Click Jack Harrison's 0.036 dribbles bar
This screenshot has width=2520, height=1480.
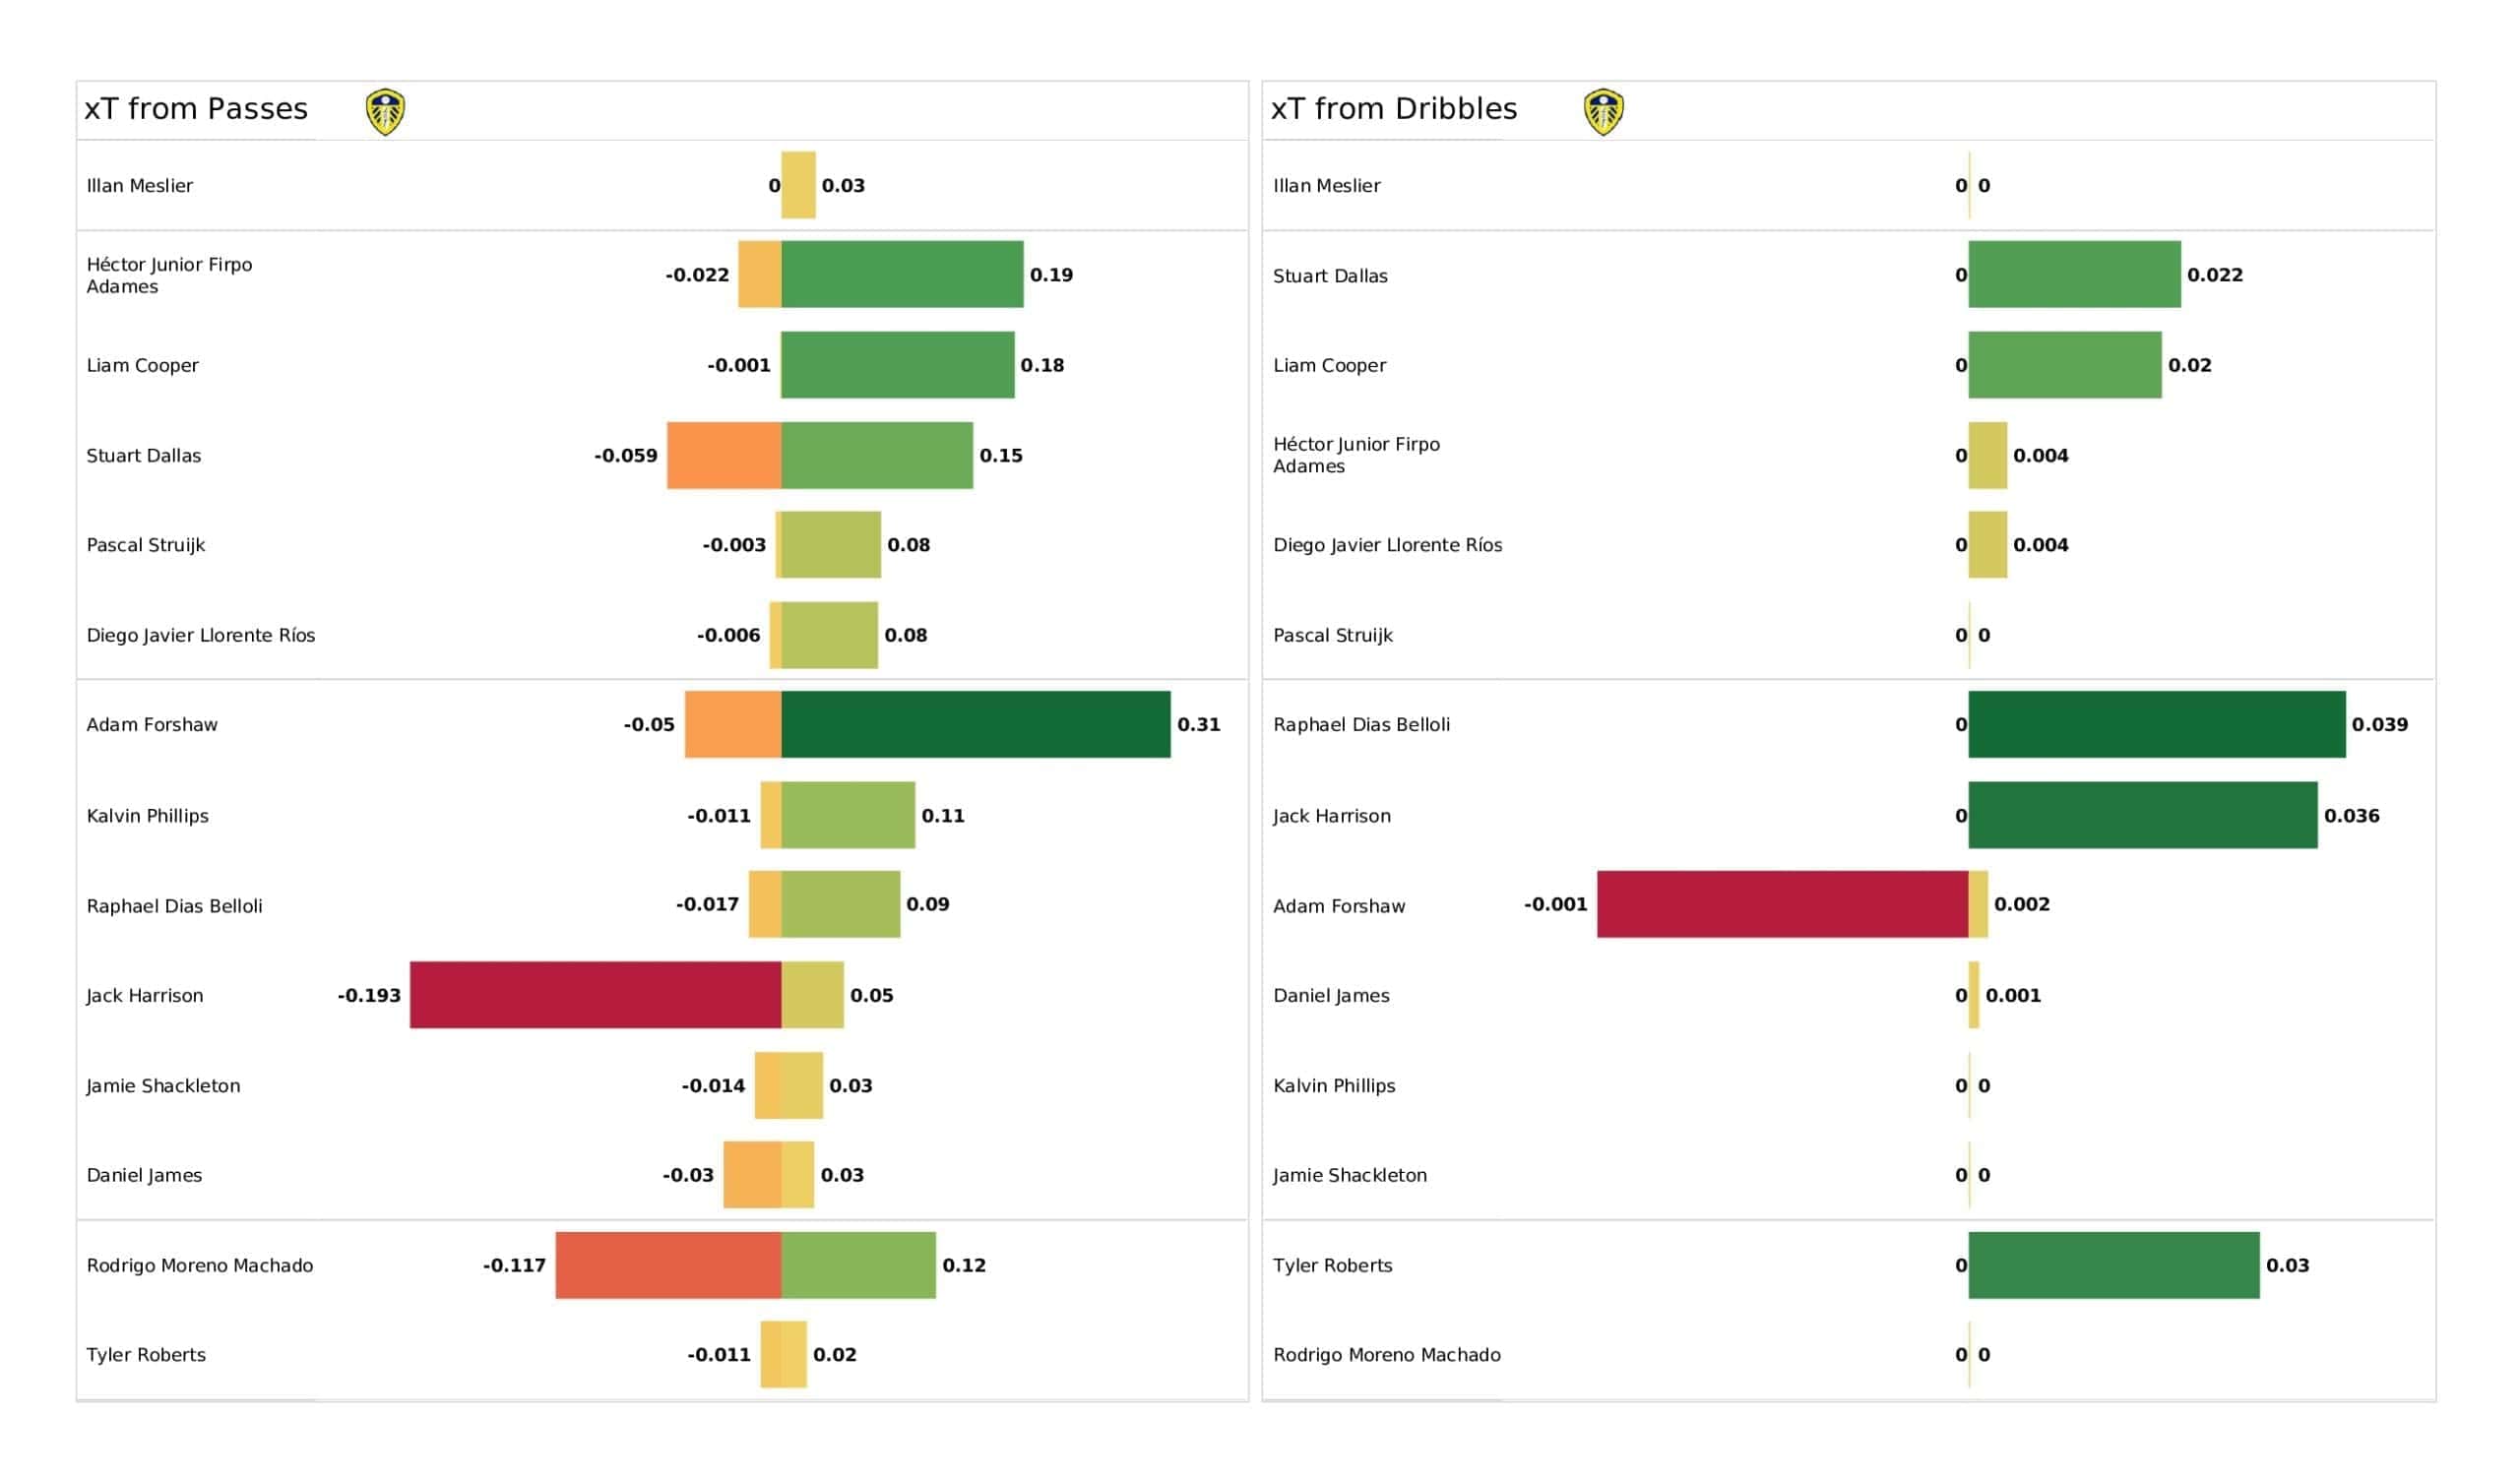point(2143,815)
